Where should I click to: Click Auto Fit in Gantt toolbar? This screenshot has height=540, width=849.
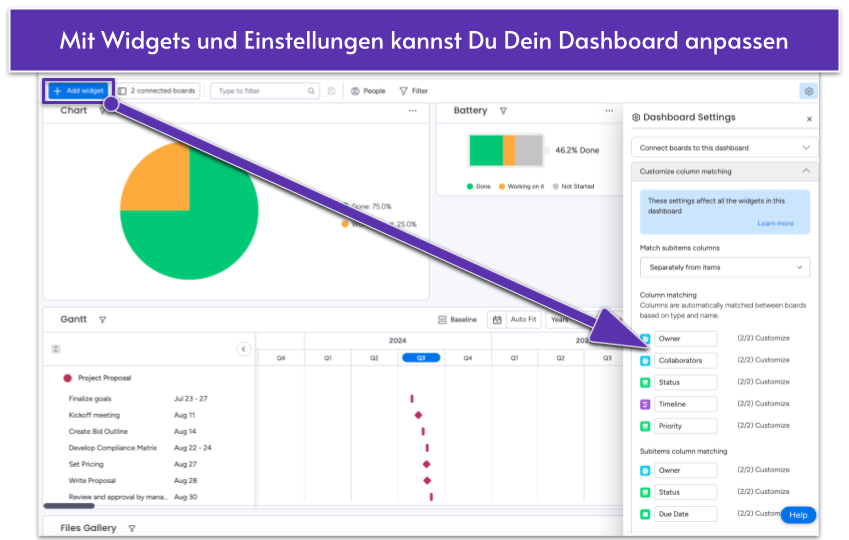point(523,320)
